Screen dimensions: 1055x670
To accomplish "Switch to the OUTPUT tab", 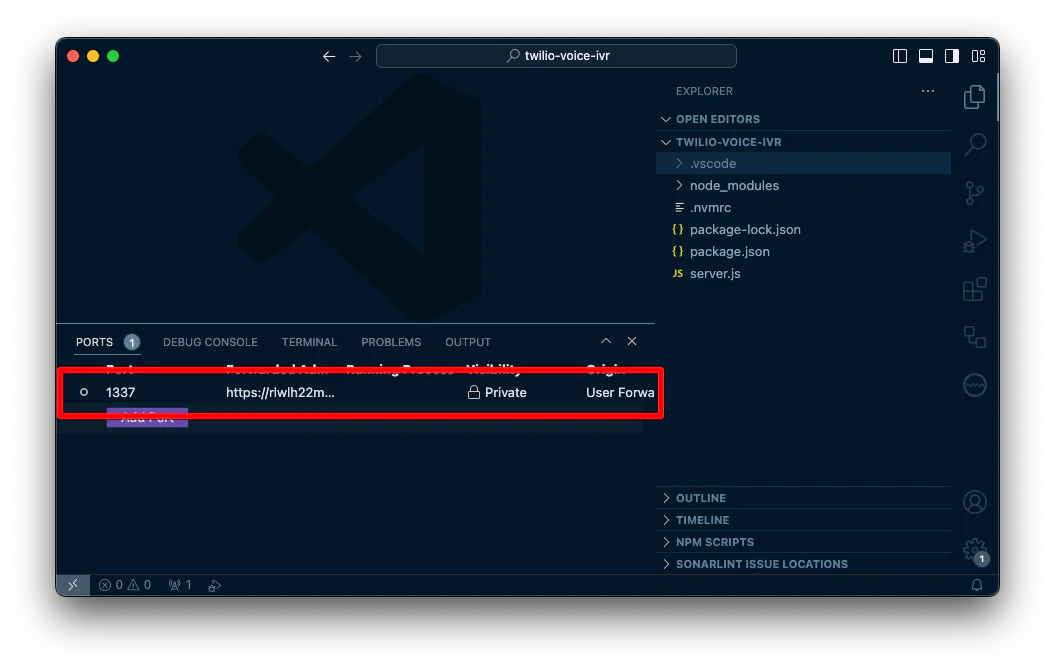I will [468, 342].
